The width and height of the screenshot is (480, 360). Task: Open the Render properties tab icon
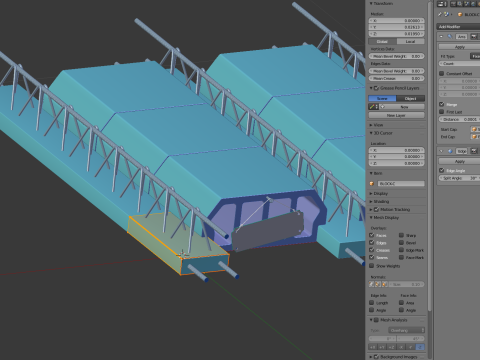(x=454, y=4)
